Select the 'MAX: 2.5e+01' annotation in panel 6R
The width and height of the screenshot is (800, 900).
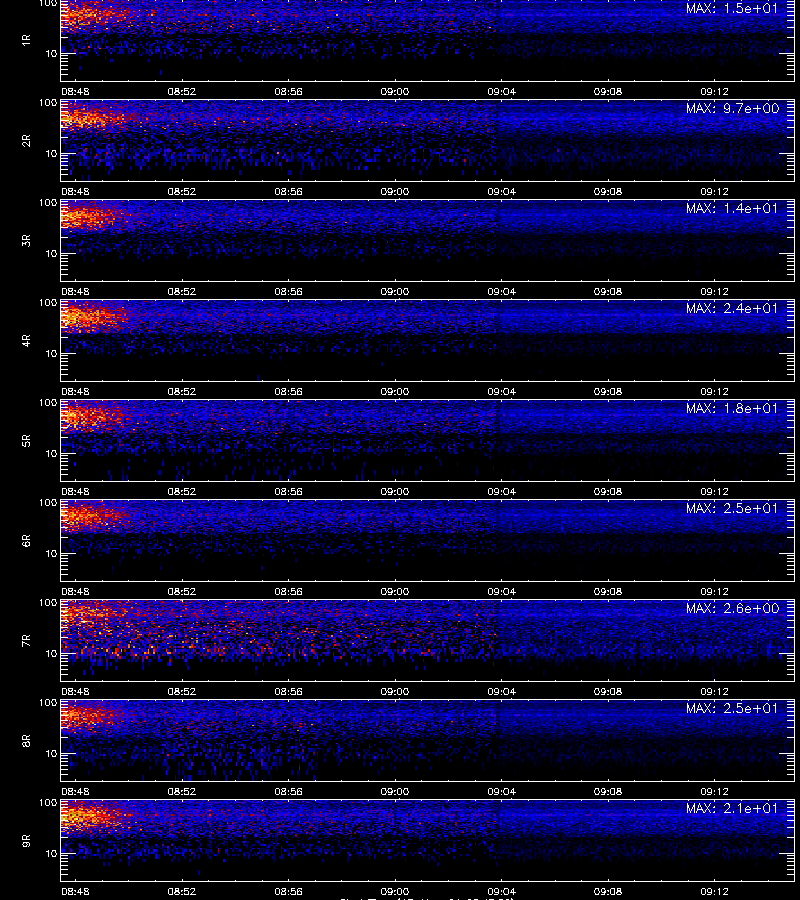coord(732,509)
